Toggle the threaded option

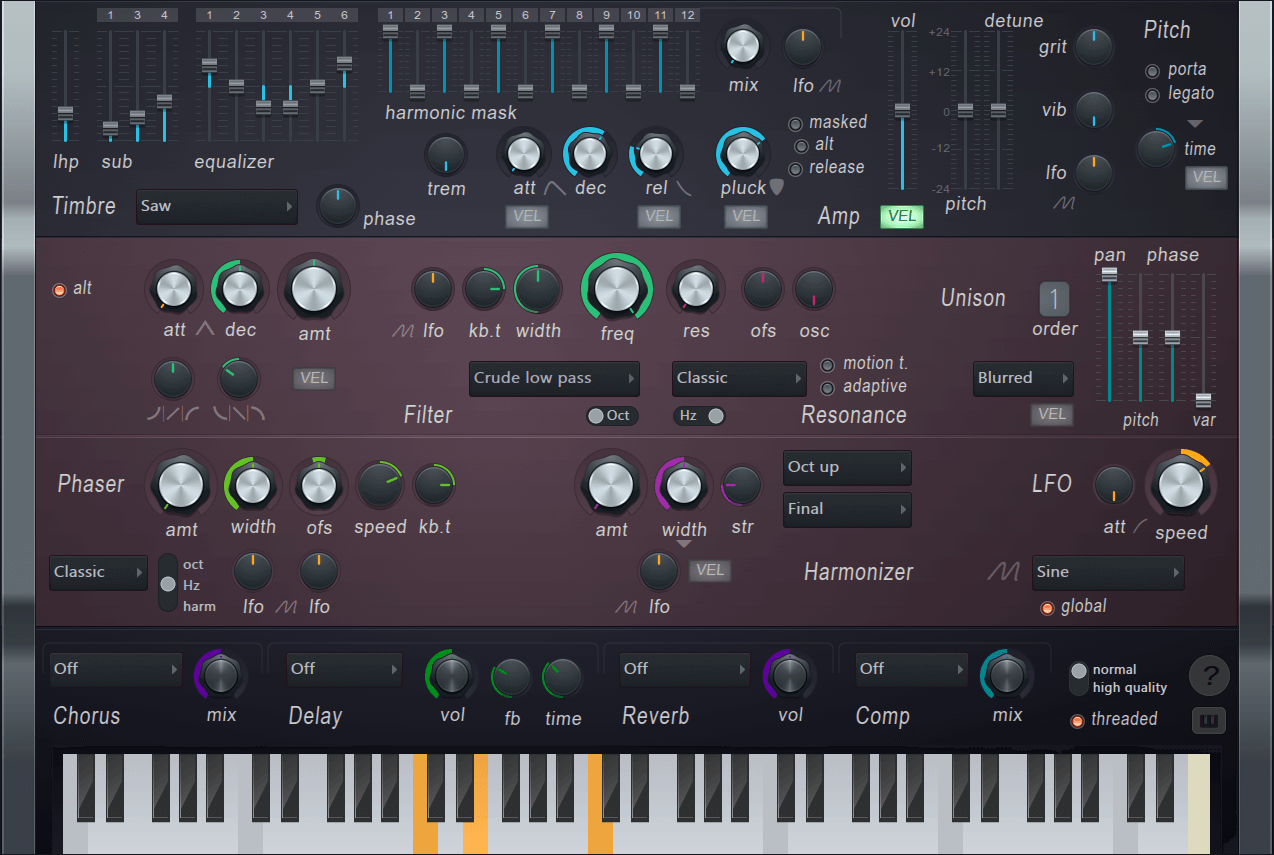click(1077, 720)
